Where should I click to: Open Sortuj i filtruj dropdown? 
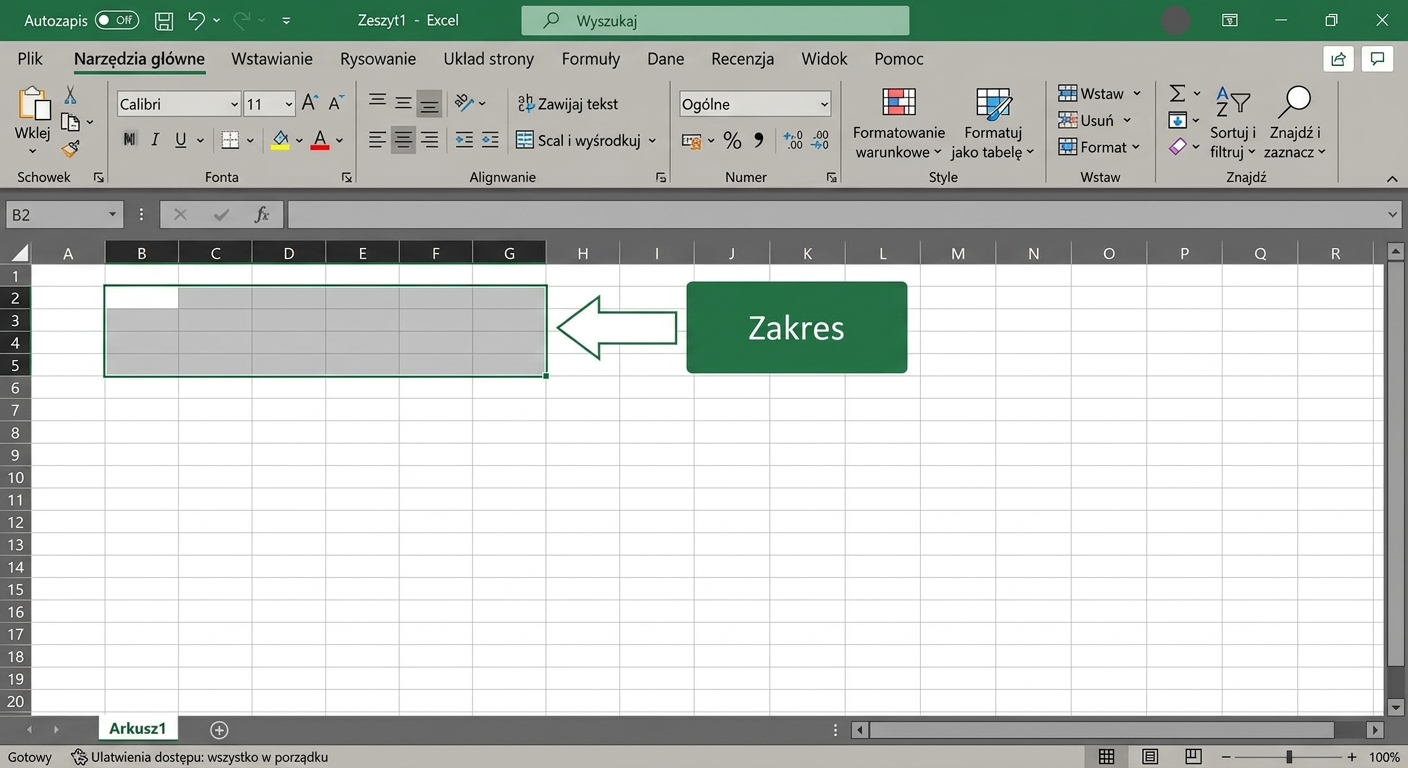click(x=1233, y=123)
